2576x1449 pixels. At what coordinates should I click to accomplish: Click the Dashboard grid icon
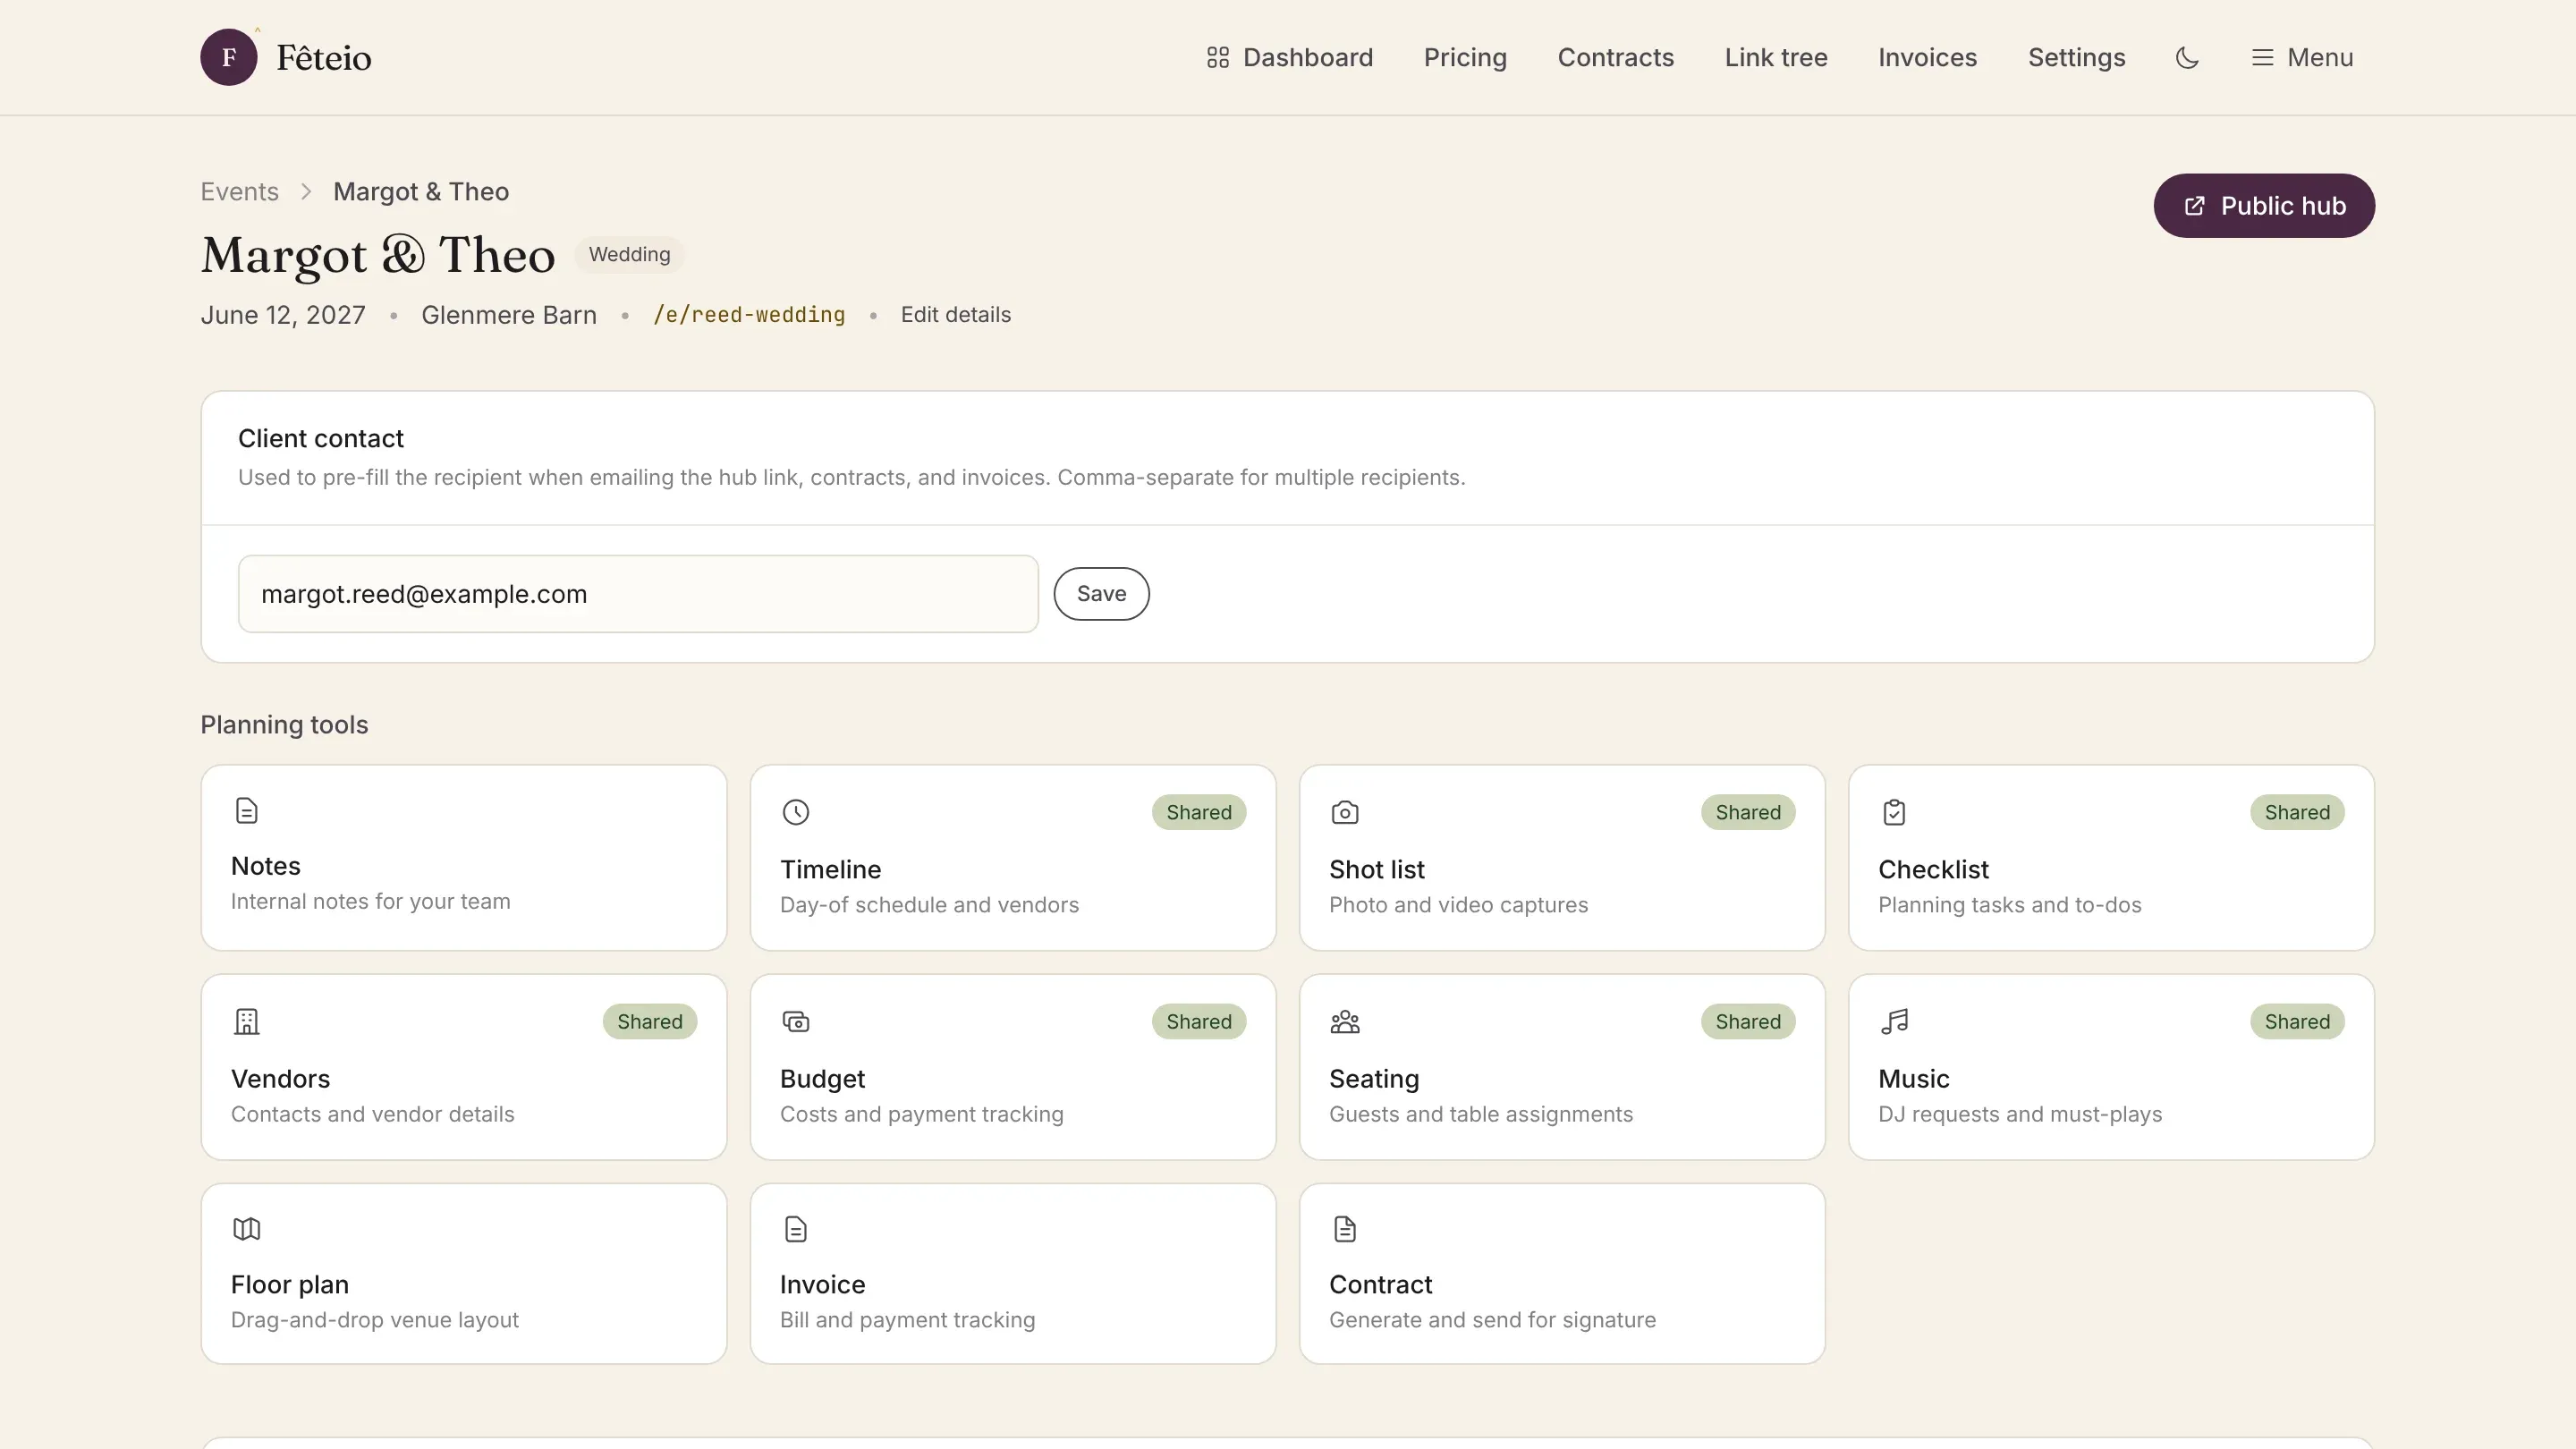click(1217, 57)
